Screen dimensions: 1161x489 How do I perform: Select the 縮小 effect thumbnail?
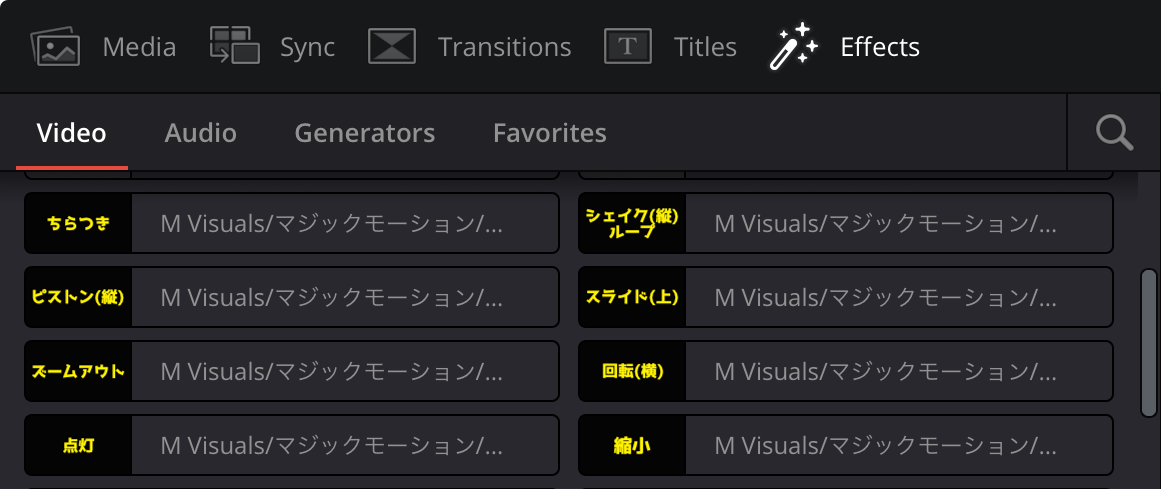pos(632,445)
